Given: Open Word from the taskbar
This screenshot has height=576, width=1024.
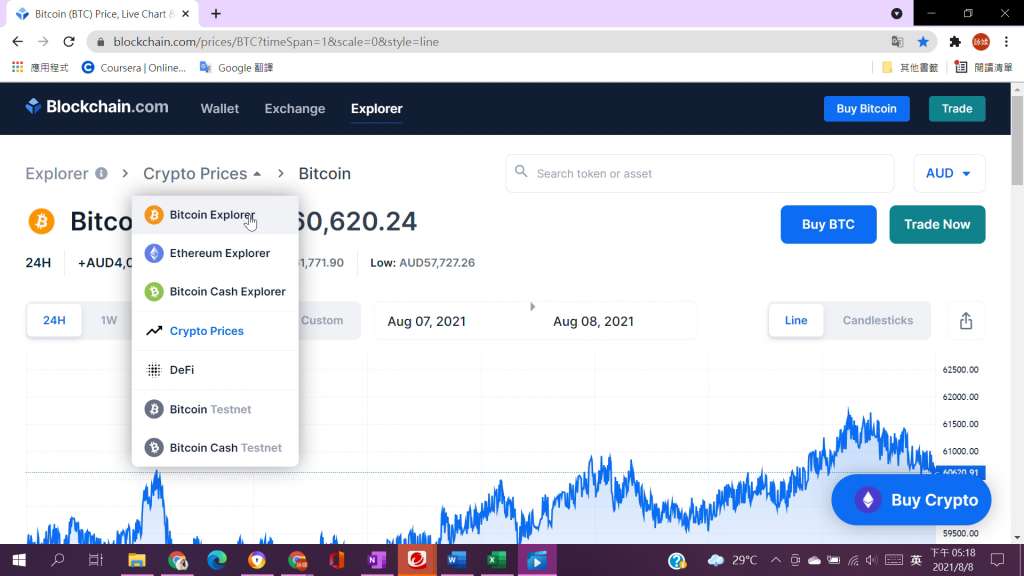Looking at the screenshot, I should [456, 560].
